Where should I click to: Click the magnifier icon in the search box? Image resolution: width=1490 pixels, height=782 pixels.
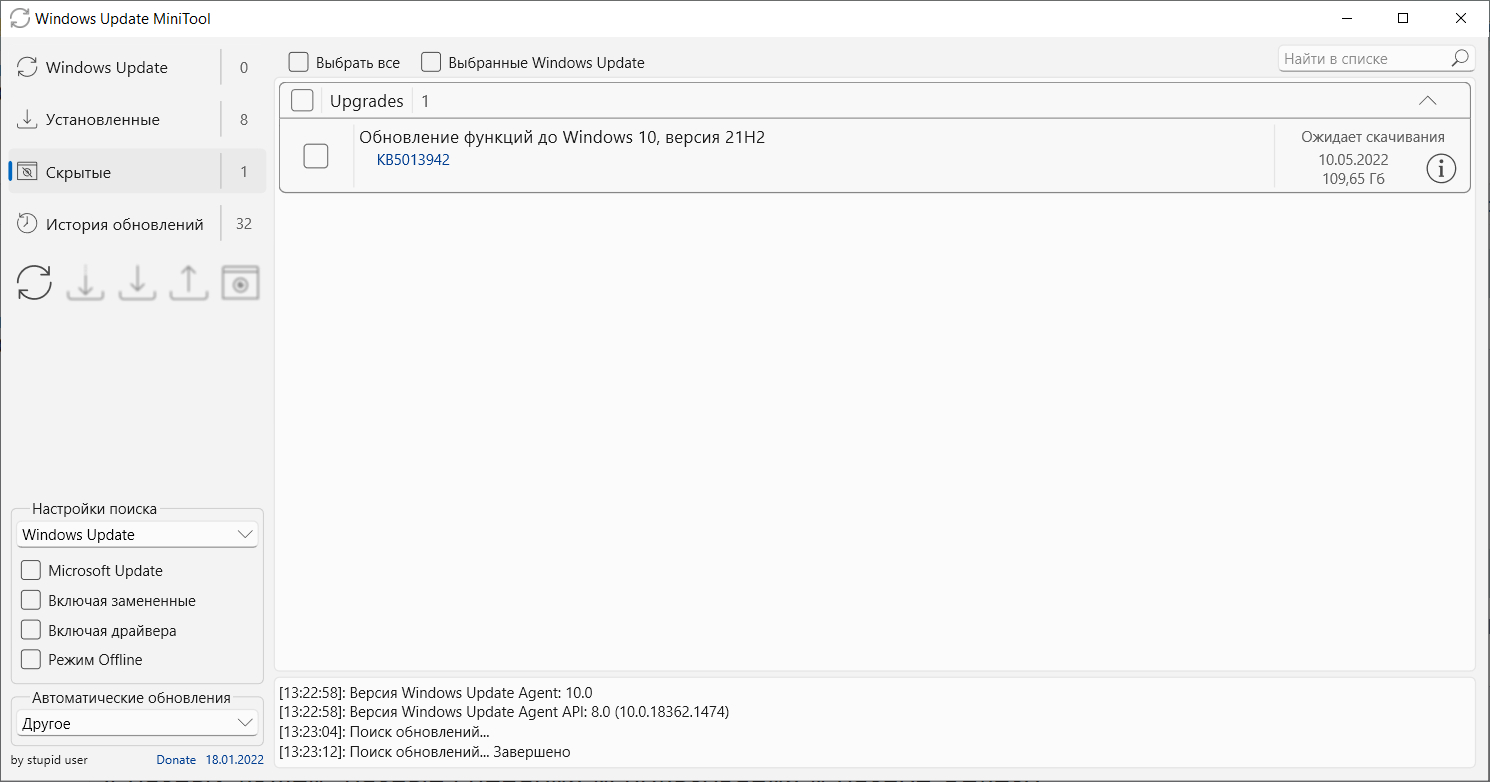pos(1461,59)
